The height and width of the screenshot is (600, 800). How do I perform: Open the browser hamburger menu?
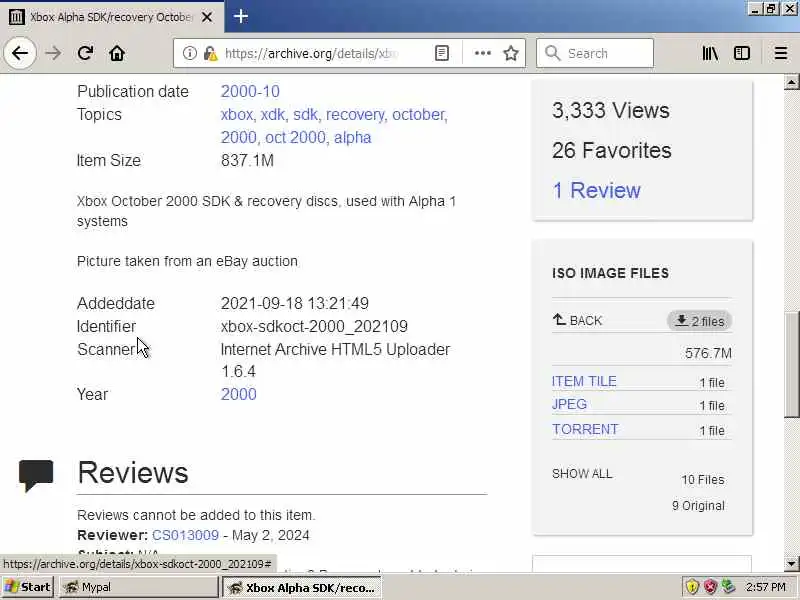point(781,53)
